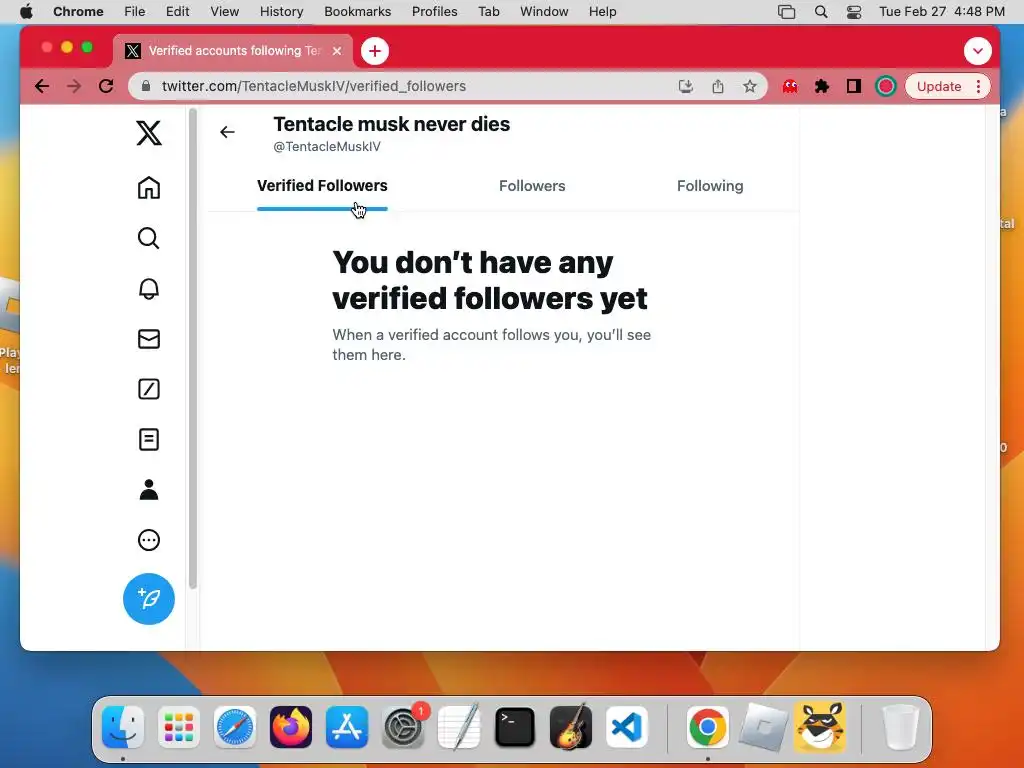Open Profile person icon in the sidebar

tap(149, 490)
